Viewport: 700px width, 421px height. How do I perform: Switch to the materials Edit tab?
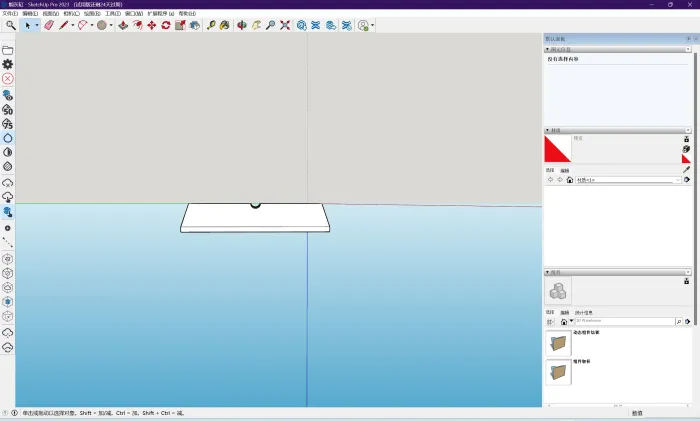pos(564,170)
